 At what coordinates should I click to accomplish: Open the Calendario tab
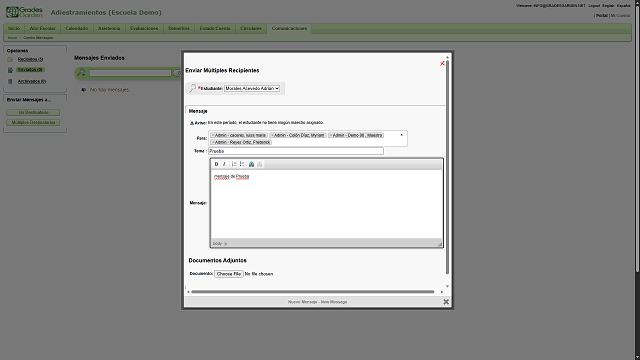(x=77, y=28)
